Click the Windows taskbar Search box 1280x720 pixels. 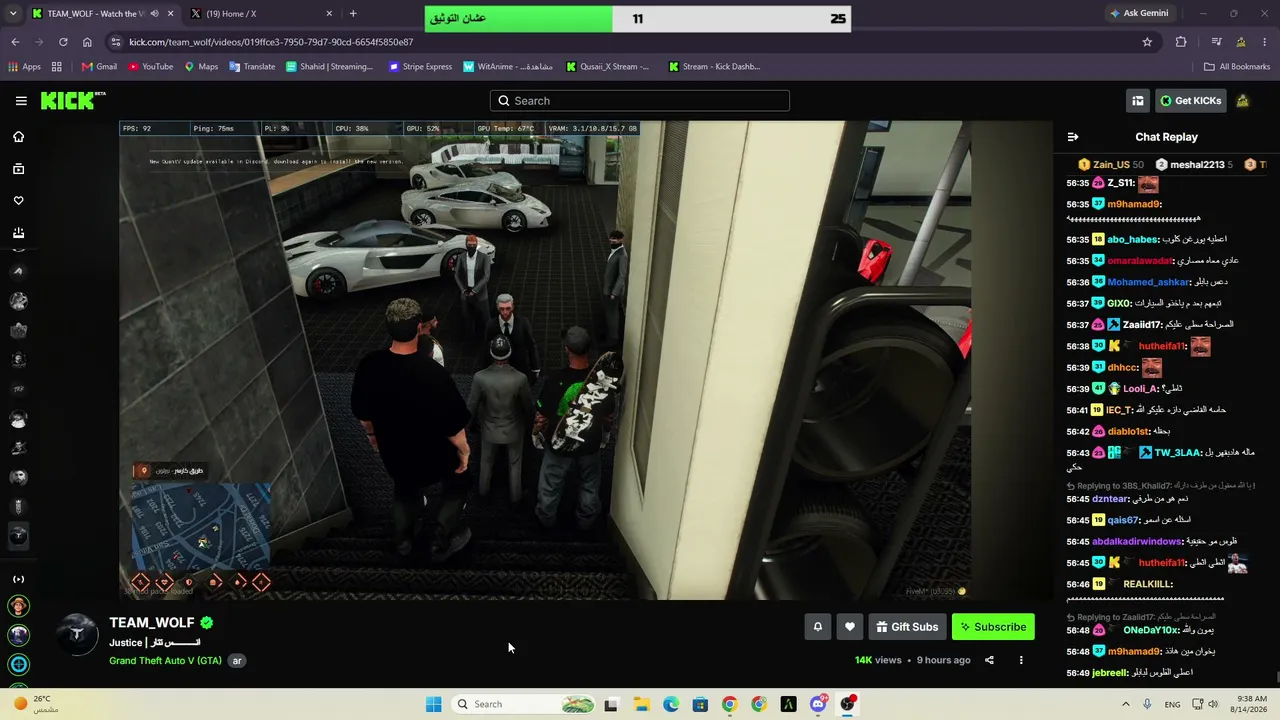(524, 704)
